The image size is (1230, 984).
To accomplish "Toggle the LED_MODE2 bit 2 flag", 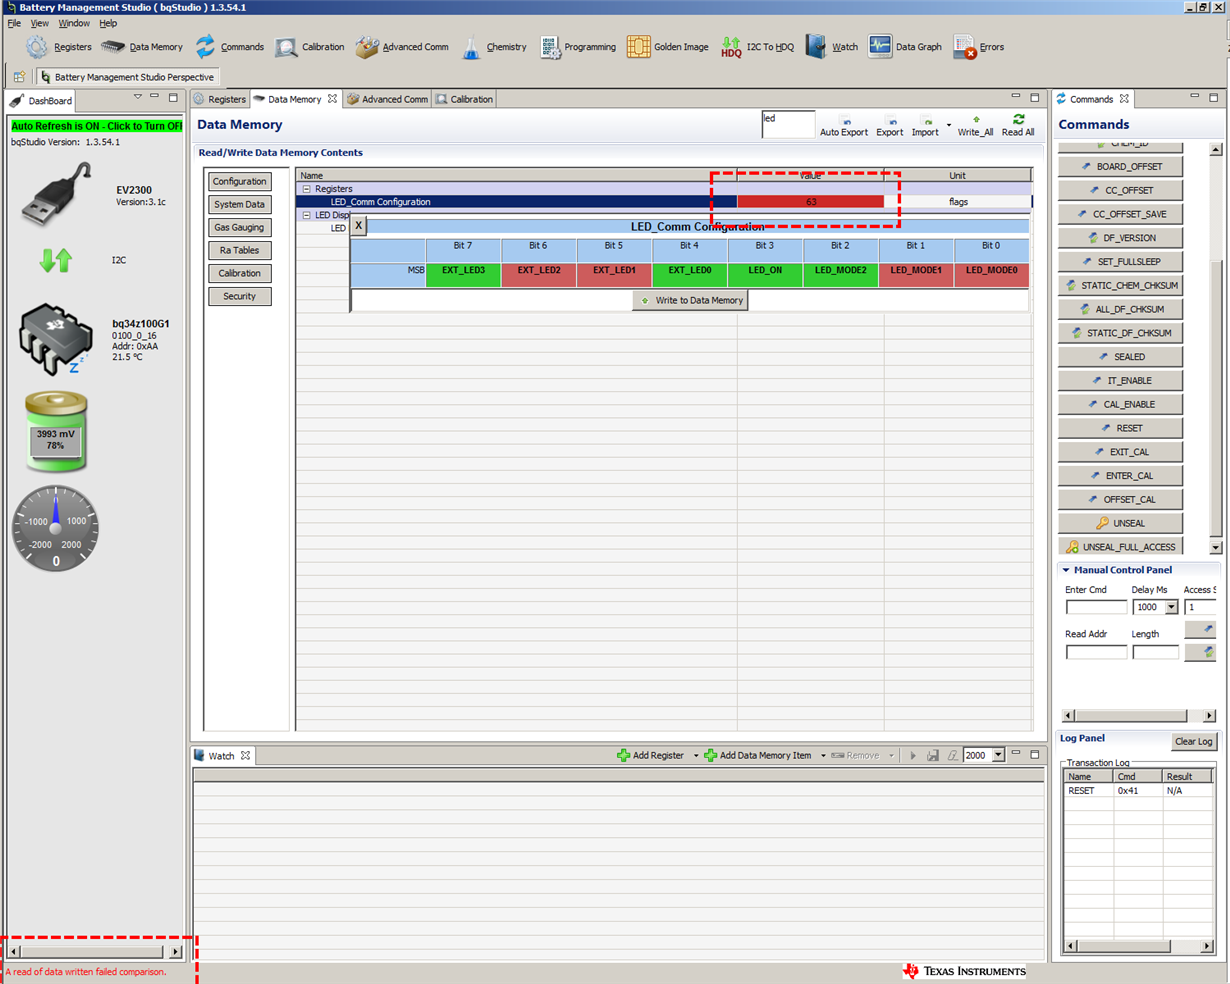I will click(840, 275).
